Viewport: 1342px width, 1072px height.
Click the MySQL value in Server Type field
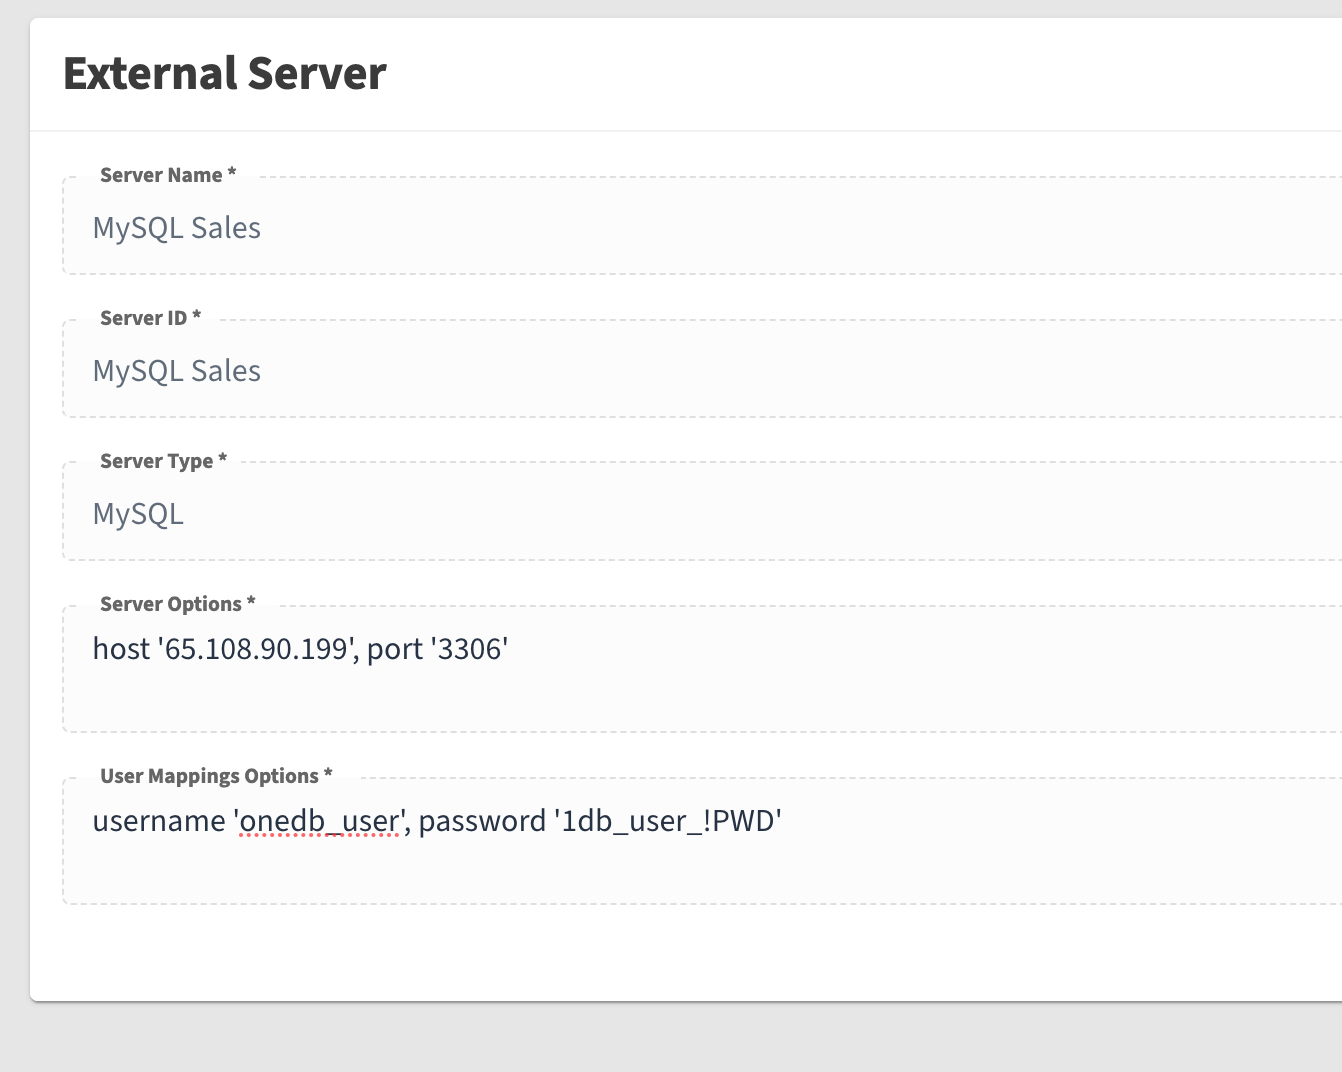[x=138, y=513]
